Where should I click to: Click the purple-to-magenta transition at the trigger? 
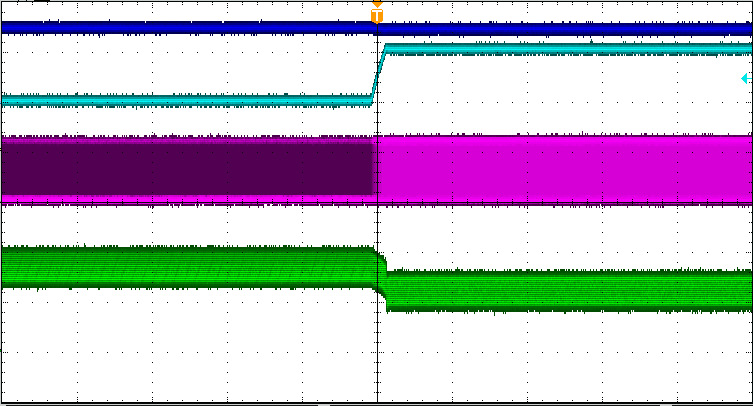(375, 168)
